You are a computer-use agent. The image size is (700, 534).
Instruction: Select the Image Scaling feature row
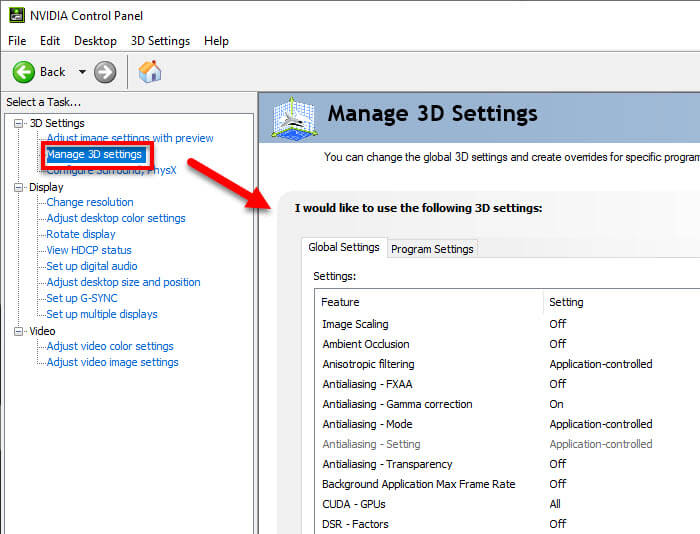(507, 324)
